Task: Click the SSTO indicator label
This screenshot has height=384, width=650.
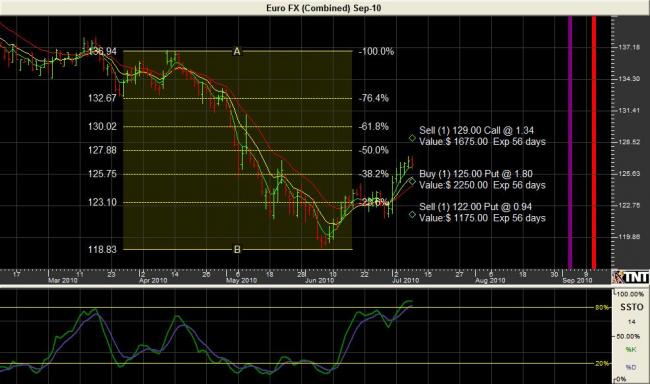Action: 632,307
